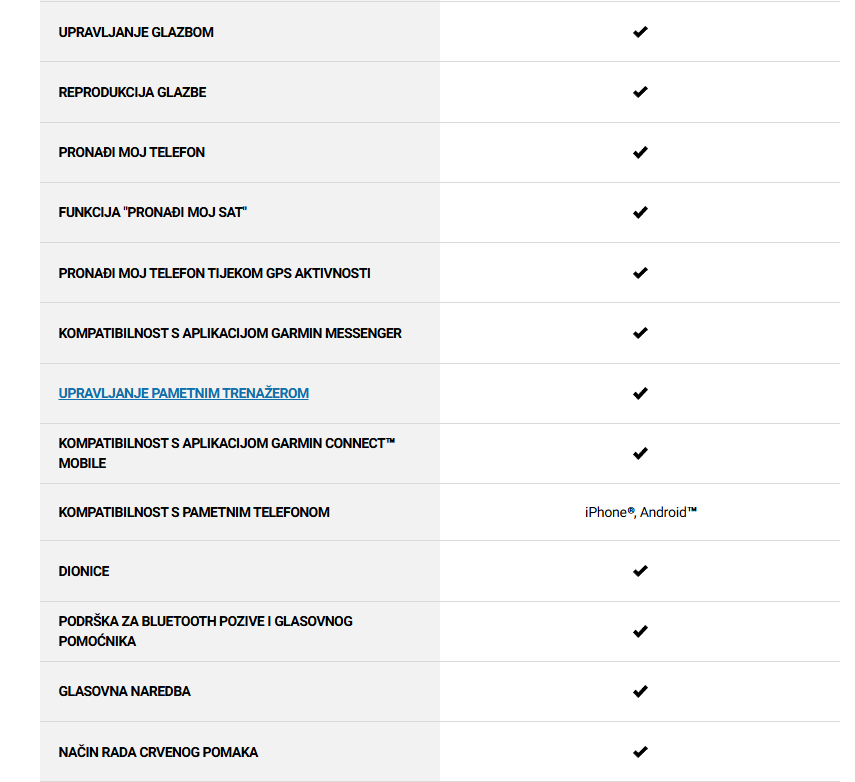Viewport: 855px width, 782px height.
Task: Click checkmark for Pronađi moj telefon tijekom GPS aktivnosti
Action: (640, 273)
